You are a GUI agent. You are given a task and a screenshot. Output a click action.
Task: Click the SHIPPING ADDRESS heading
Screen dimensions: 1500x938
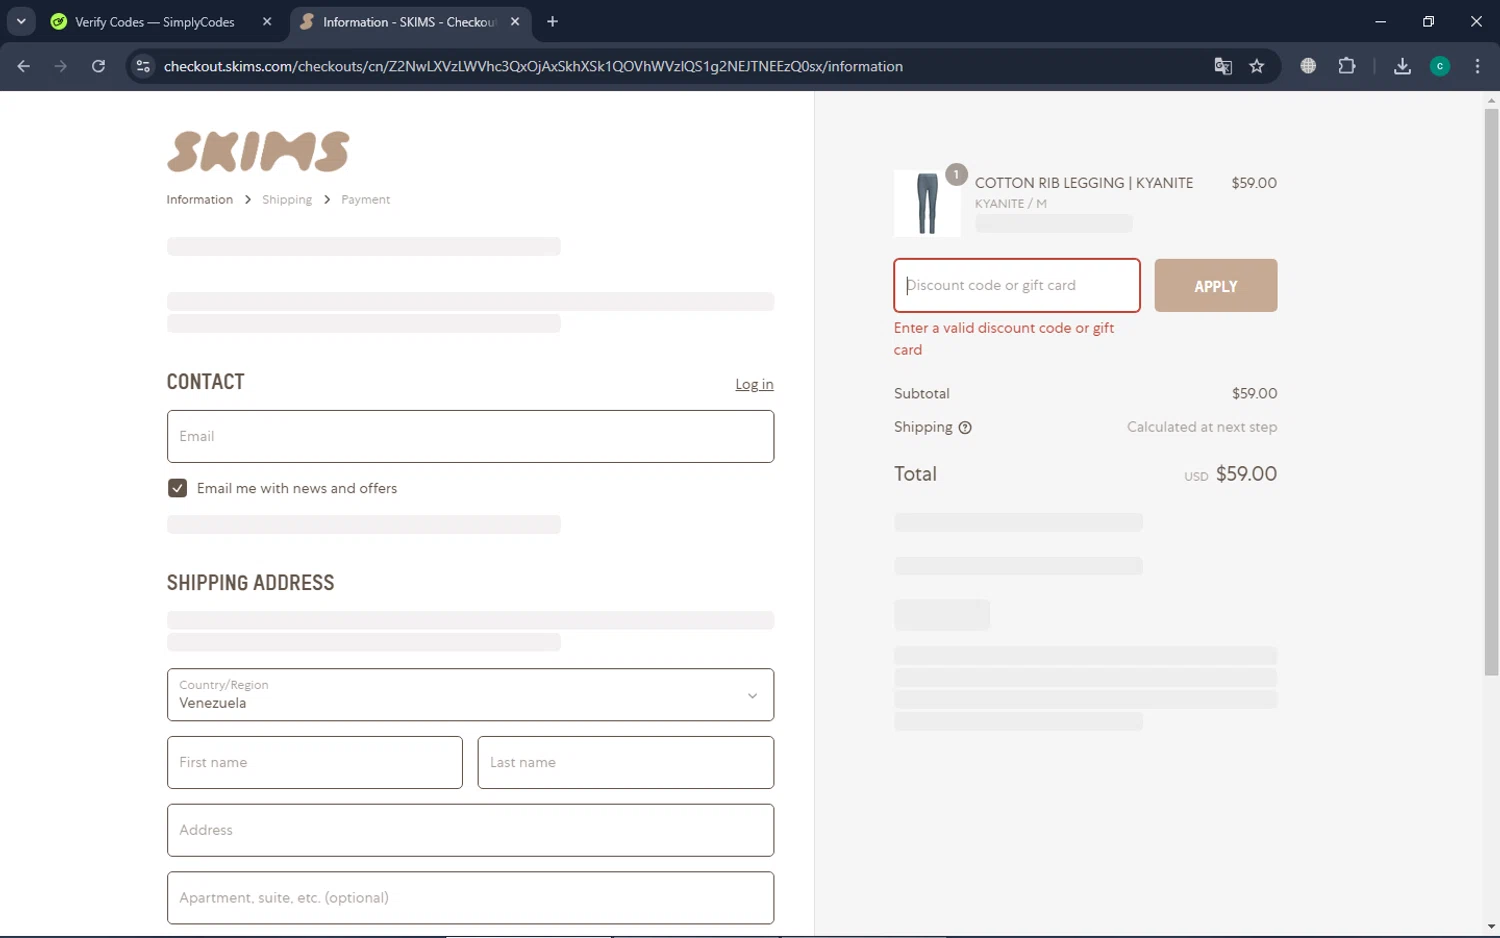pos(250,583)
